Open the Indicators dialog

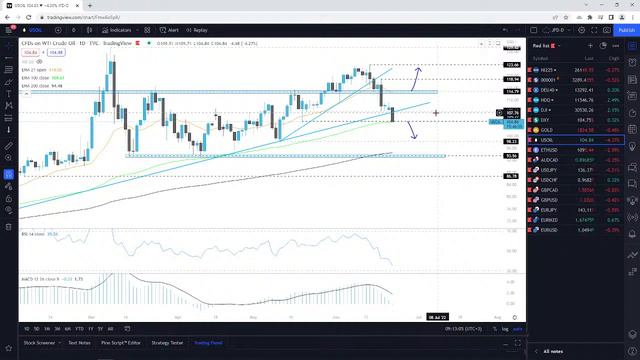point(117,30)
